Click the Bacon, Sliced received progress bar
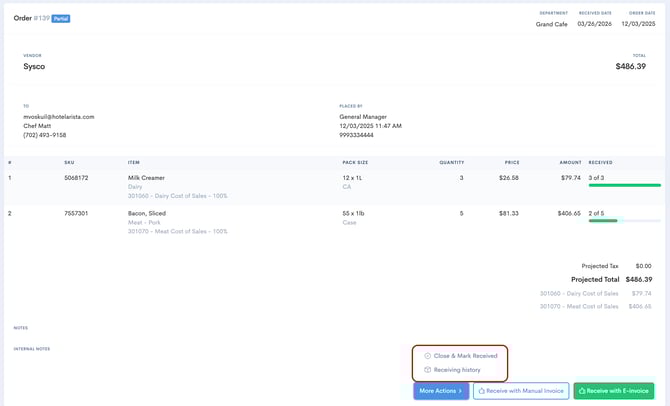 tap(624, 220)
